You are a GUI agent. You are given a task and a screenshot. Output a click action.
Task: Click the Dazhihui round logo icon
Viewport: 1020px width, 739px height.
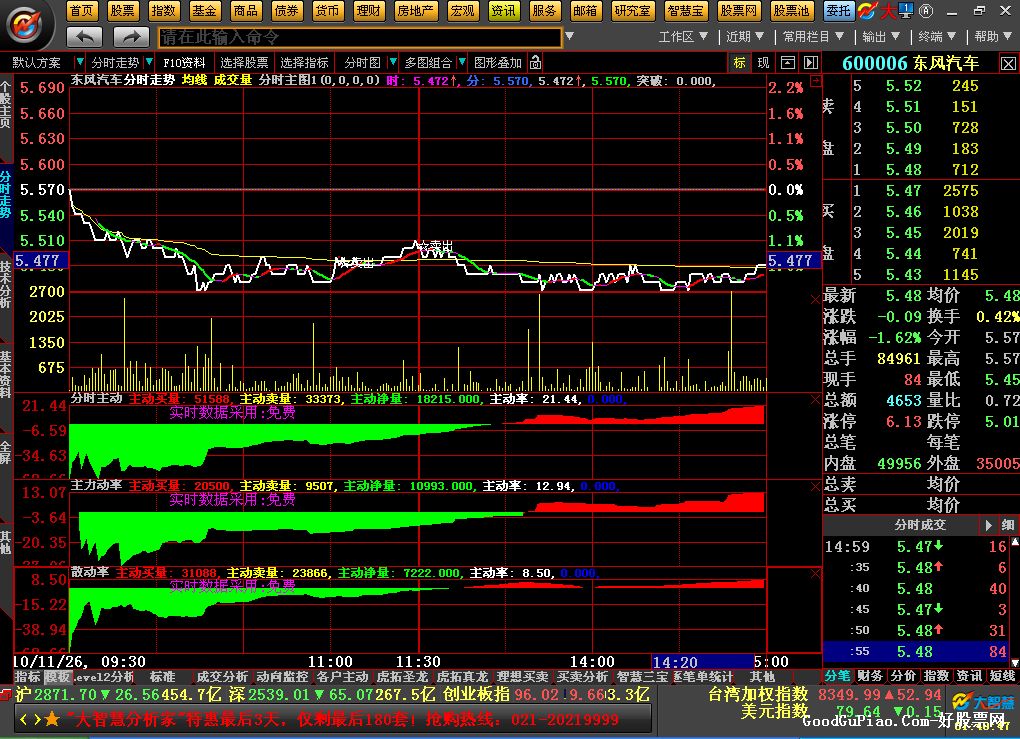pos(25,25)
